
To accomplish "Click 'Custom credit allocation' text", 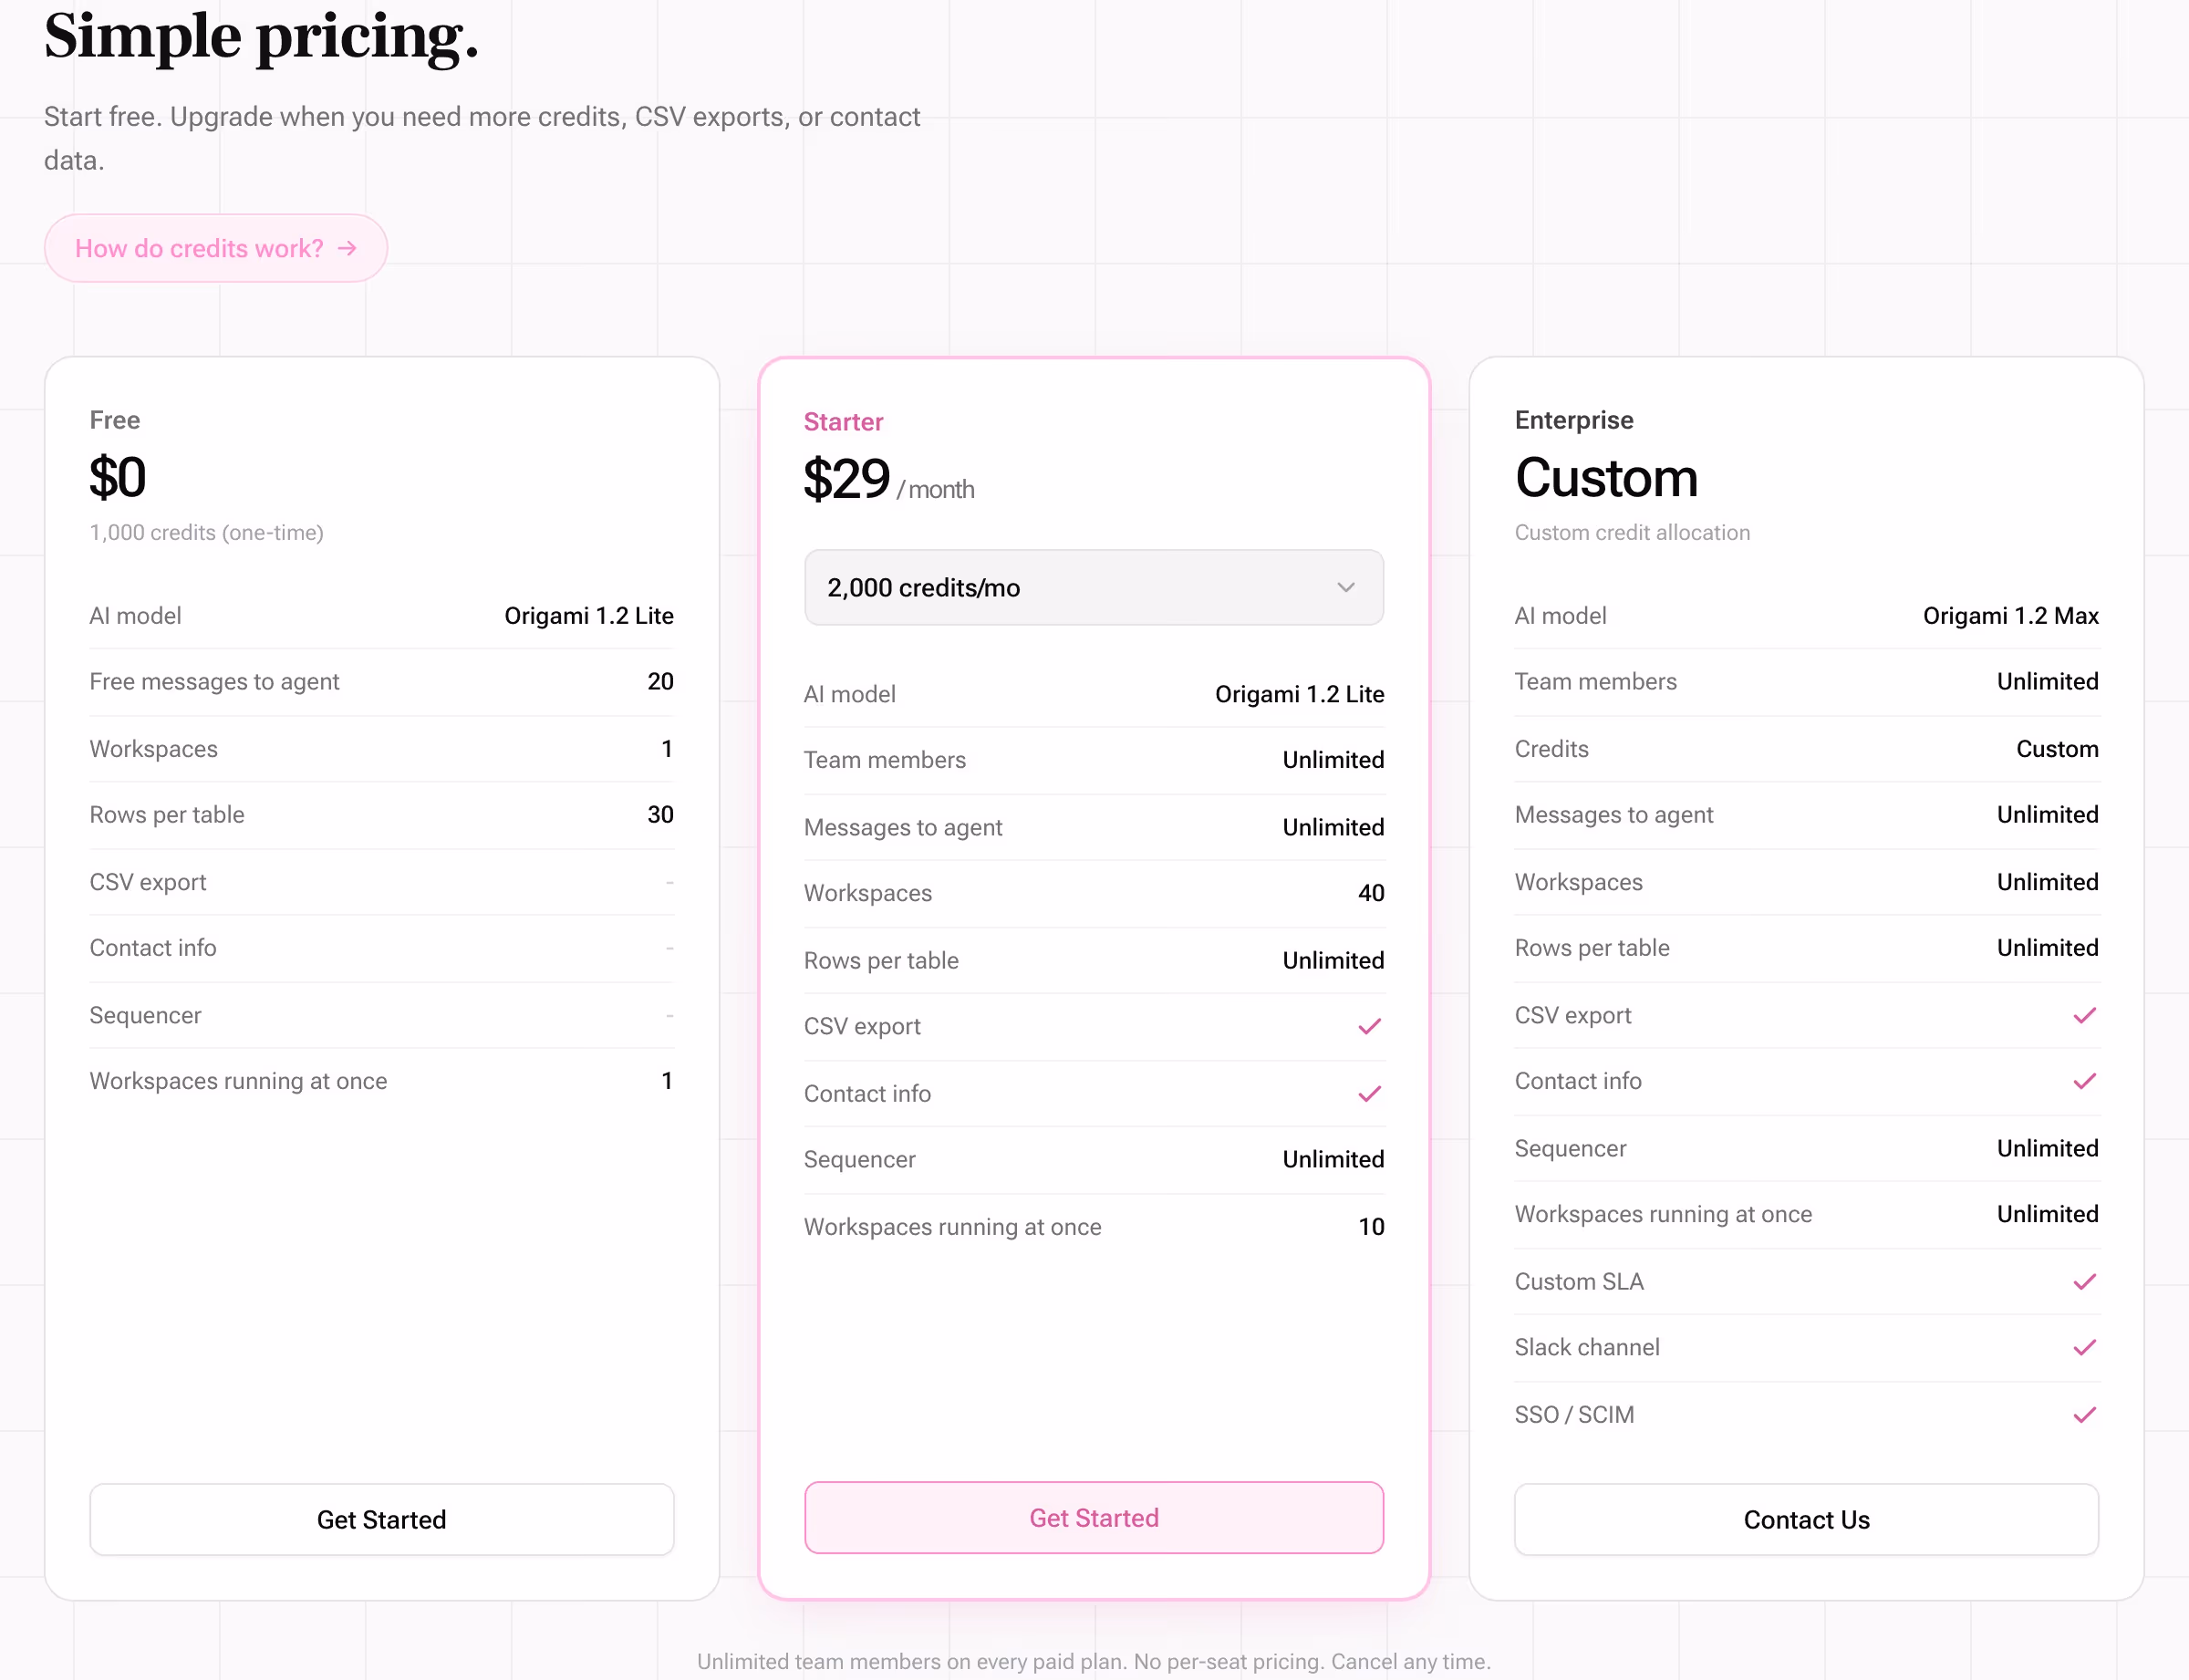I will (1632, 532).
